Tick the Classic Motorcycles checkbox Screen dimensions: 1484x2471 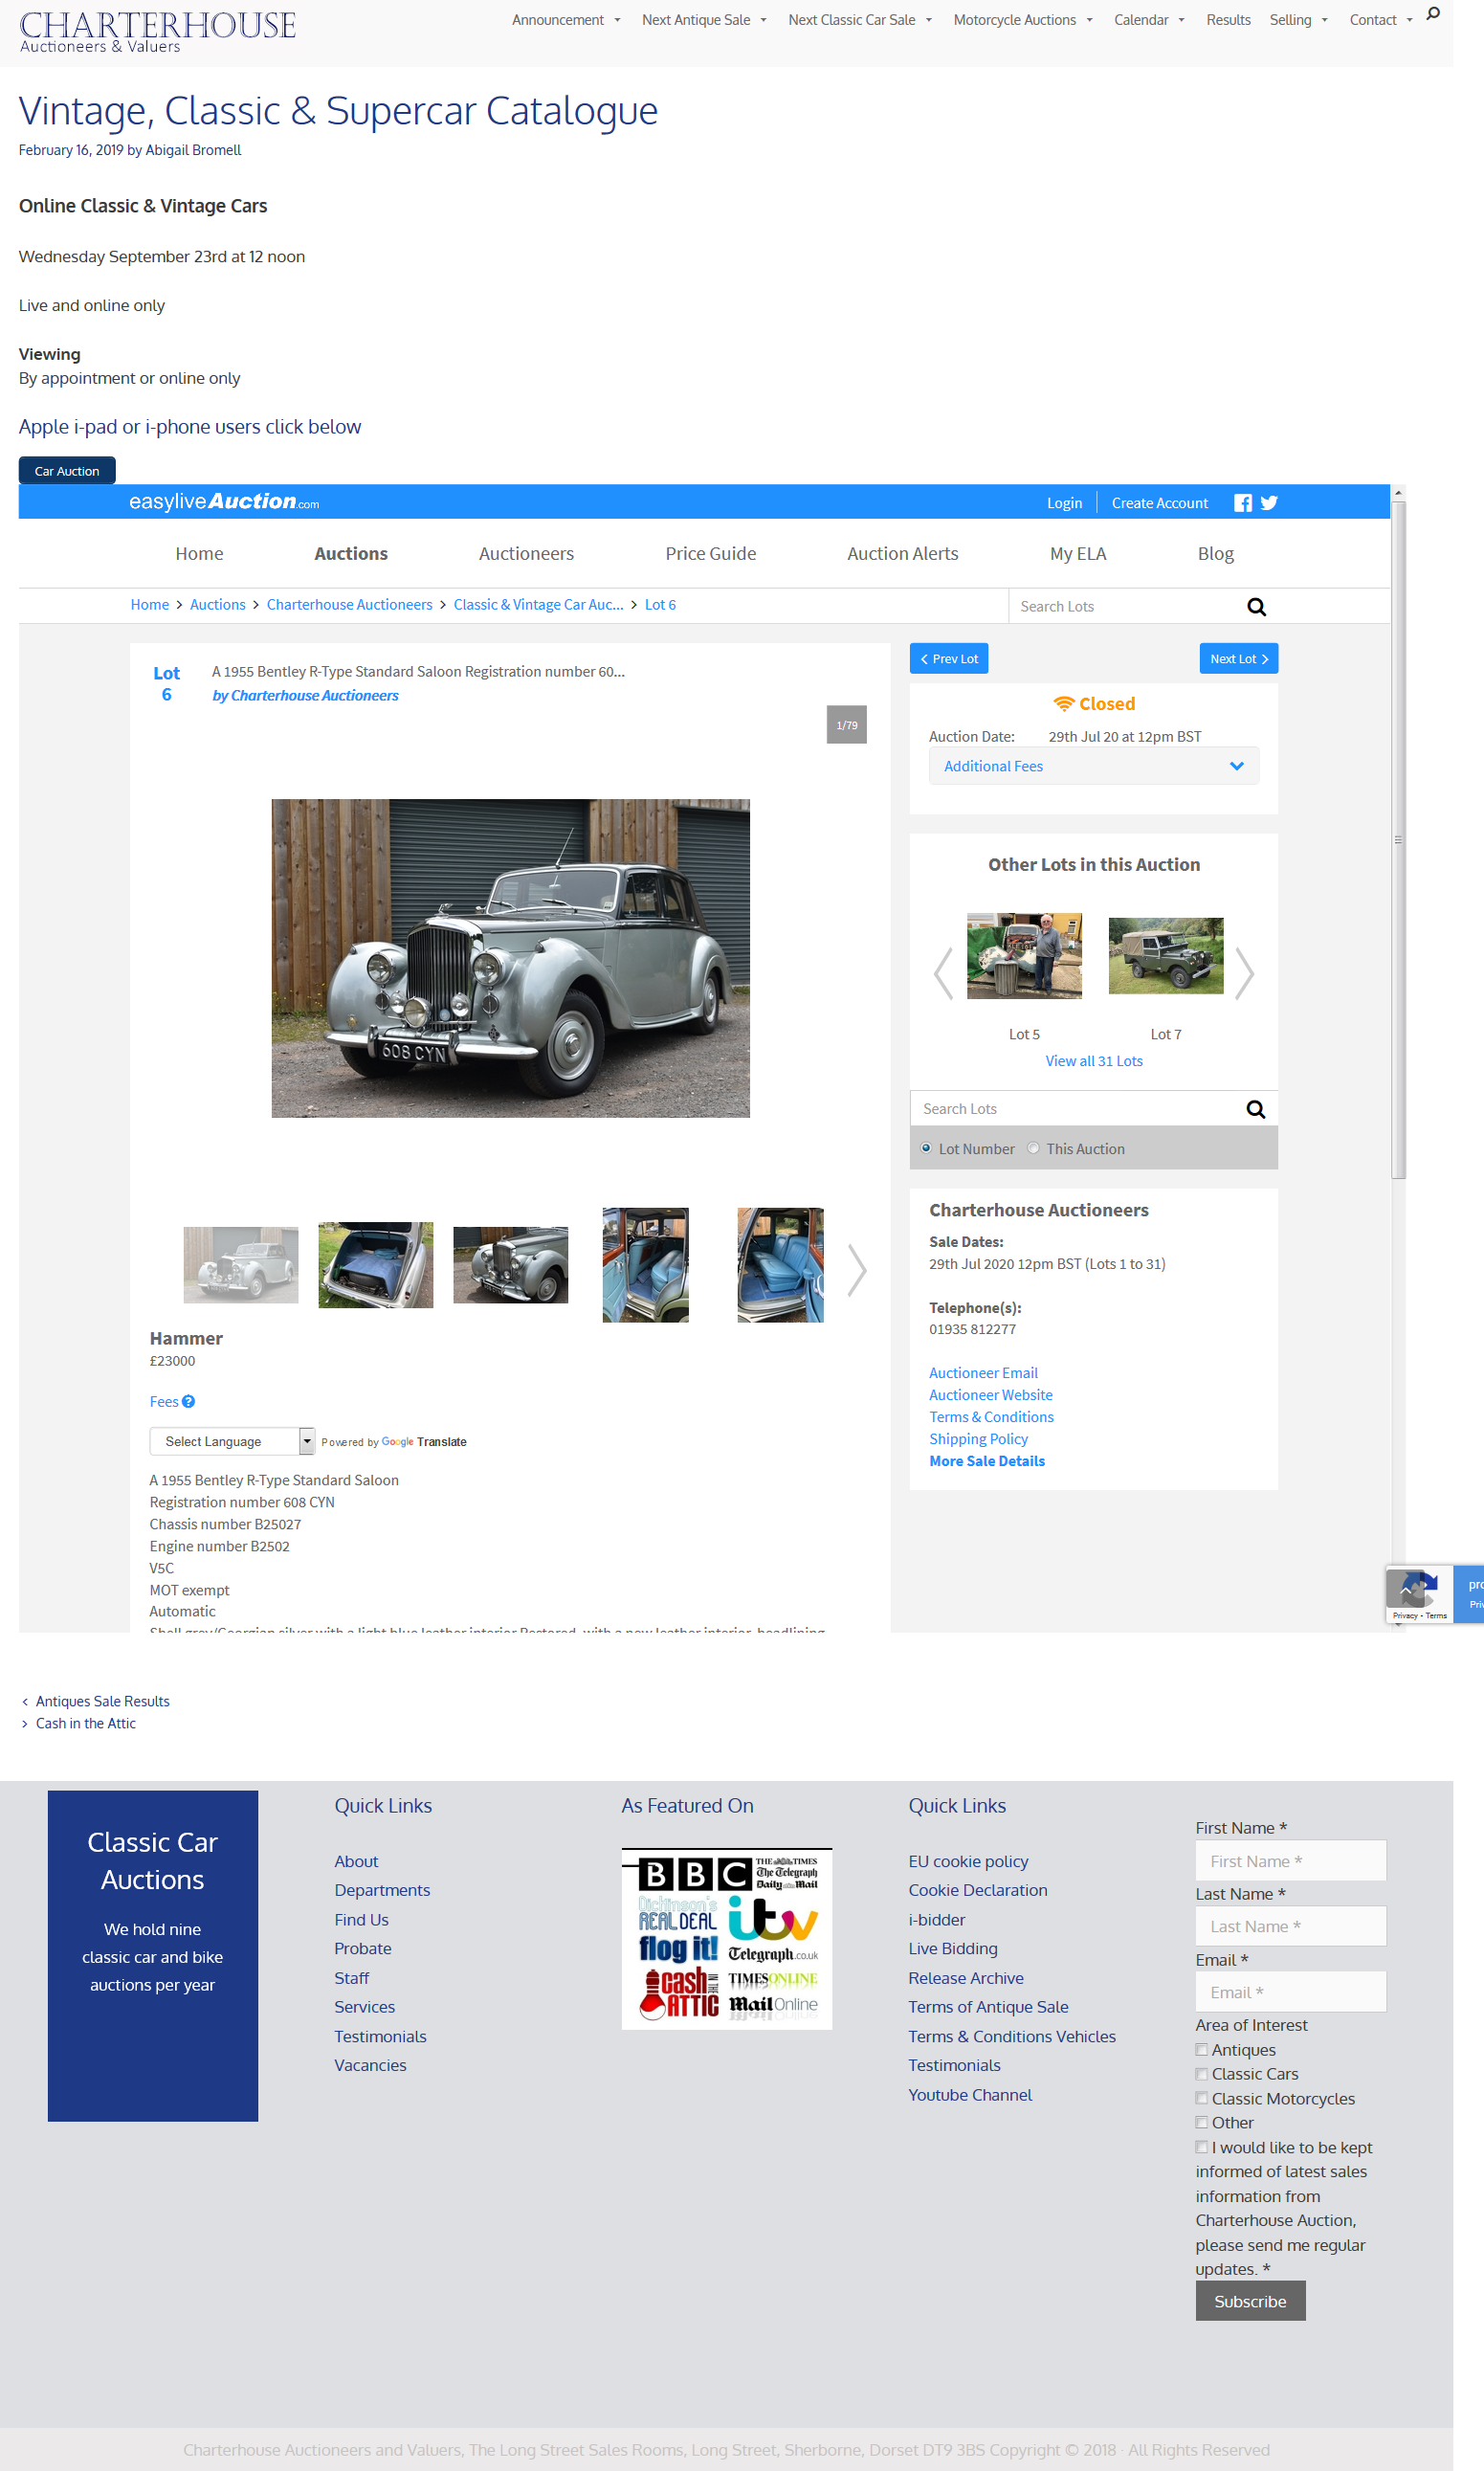pos(1202,2098)
